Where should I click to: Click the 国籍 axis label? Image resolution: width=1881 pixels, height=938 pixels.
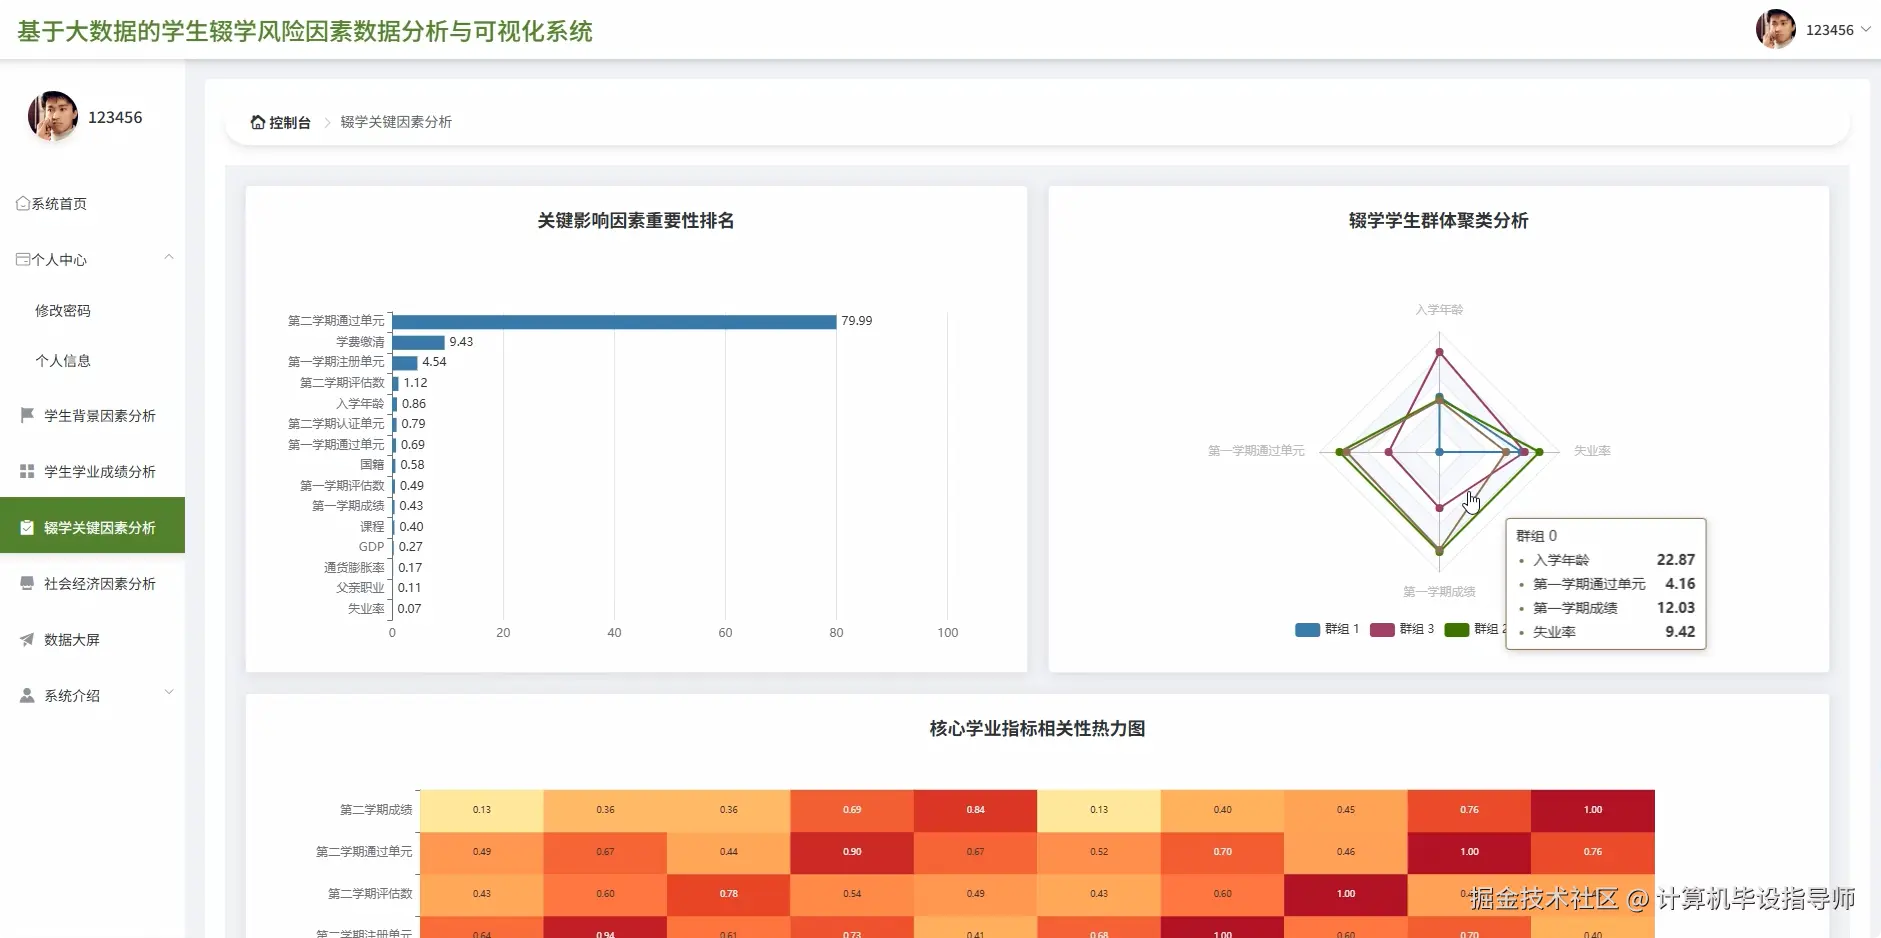372,465
